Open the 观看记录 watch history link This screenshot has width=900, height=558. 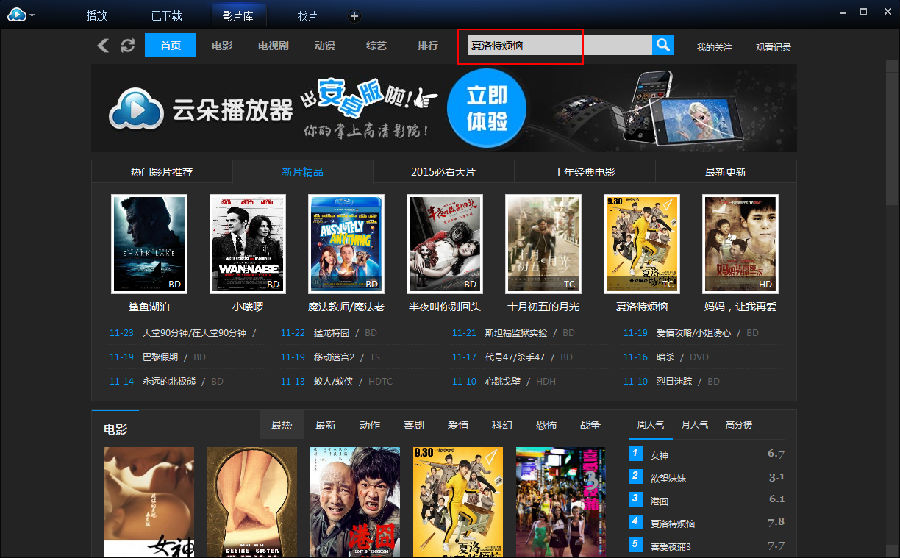point(773,46)
